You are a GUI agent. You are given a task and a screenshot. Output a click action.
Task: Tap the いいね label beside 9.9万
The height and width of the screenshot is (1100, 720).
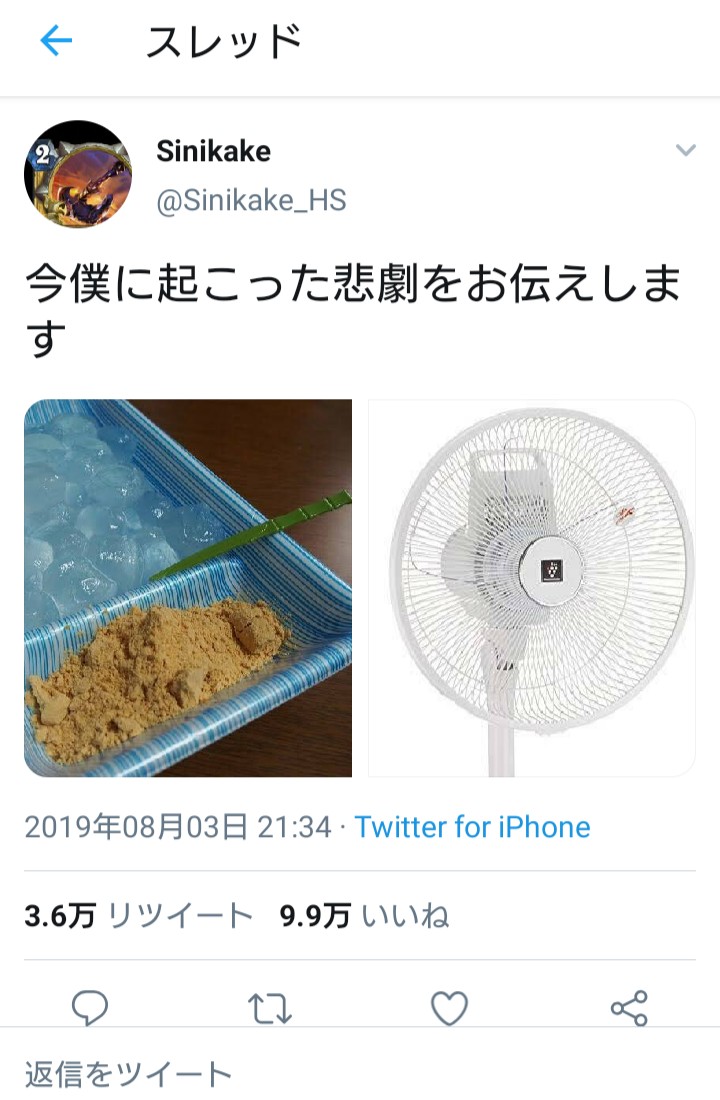click(x=406, y=915)
